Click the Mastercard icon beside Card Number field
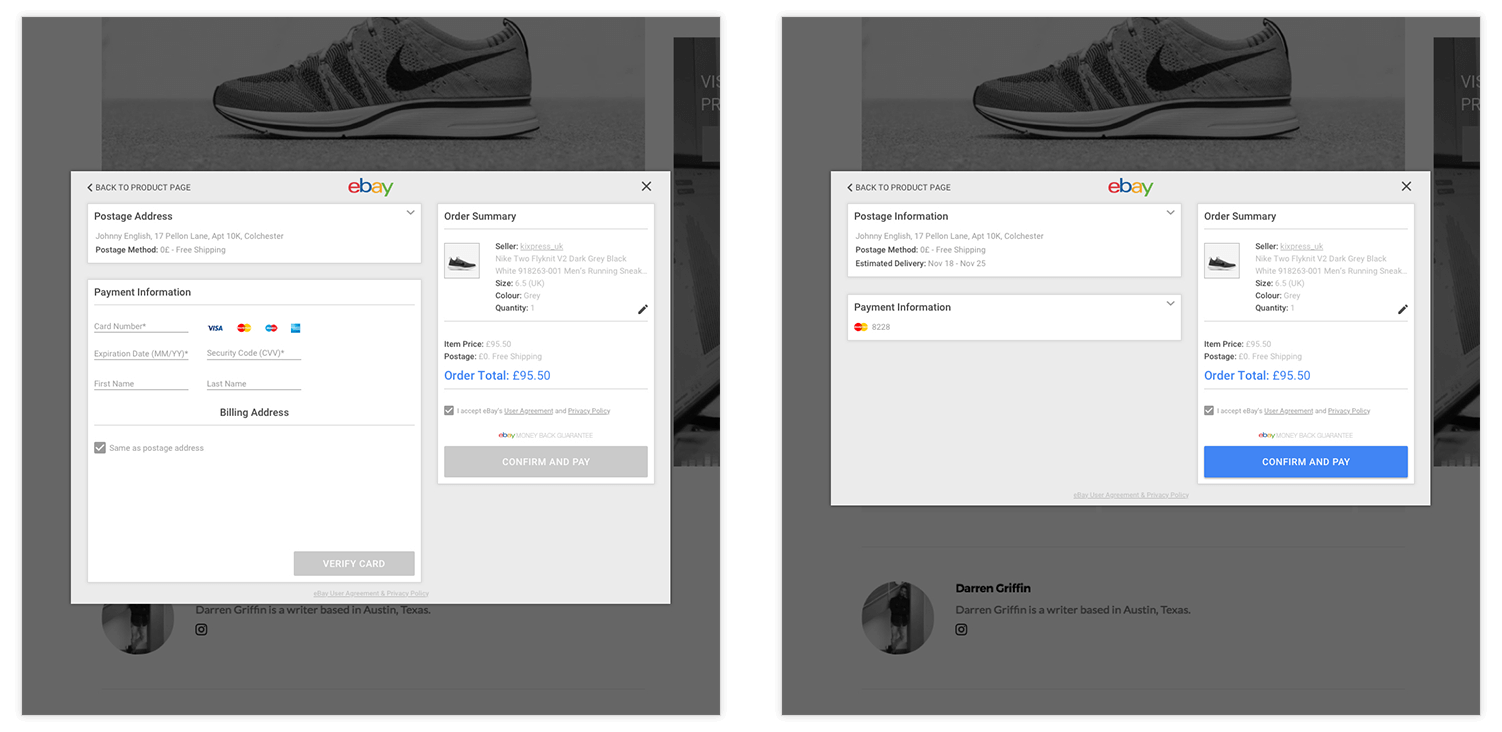Viewport: 1502px width, 732px height. point(243,328)
